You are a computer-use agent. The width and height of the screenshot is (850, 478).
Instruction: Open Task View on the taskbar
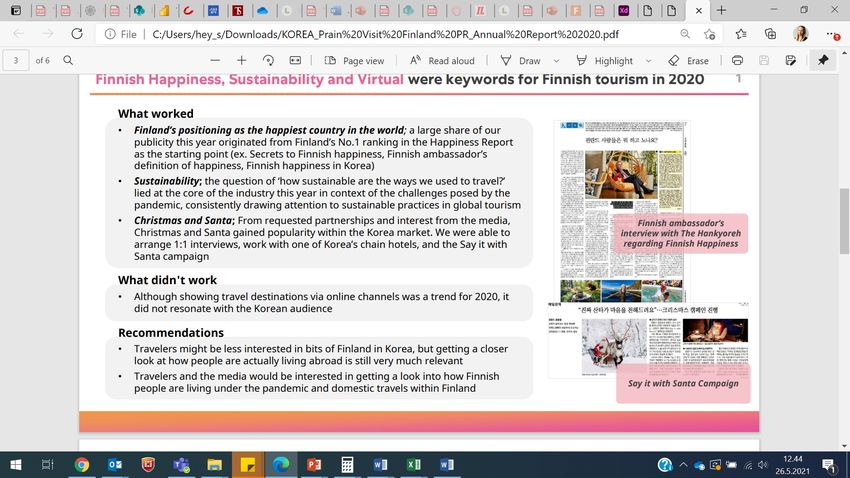pyautogui.click(x=48, y=464)
